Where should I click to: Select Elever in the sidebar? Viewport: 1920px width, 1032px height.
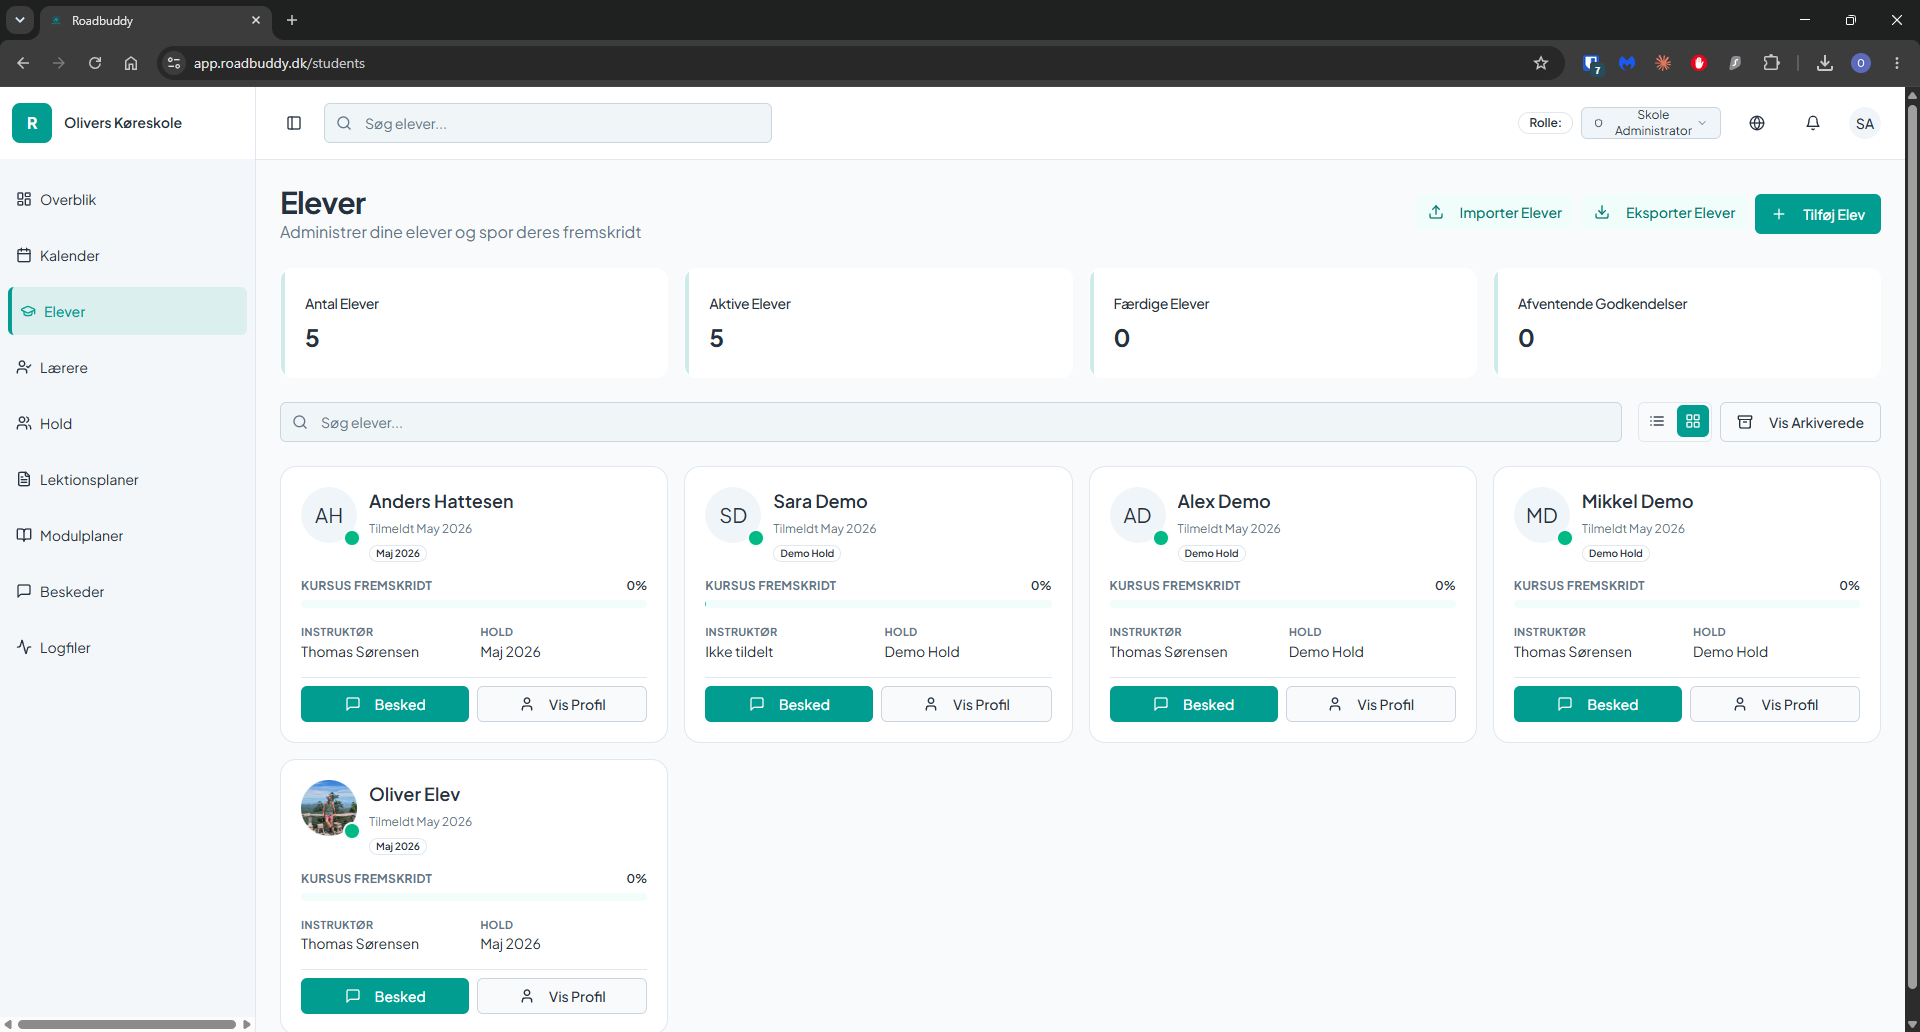tap(127, 312)
